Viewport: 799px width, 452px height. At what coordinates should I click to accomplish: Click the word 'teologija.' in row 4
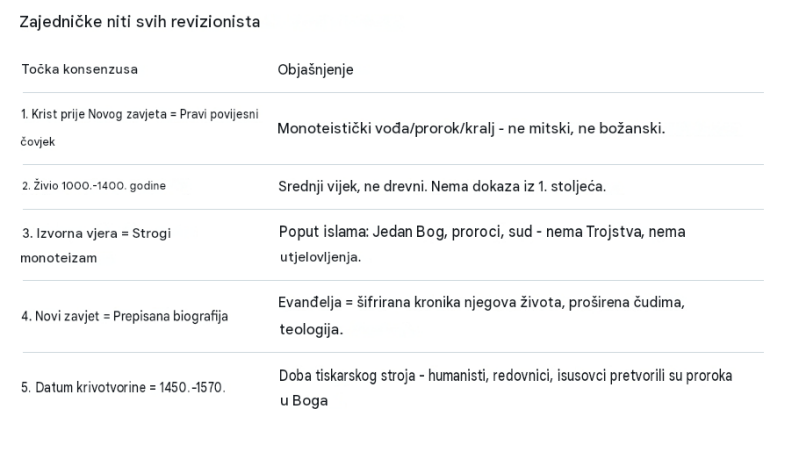311,330
